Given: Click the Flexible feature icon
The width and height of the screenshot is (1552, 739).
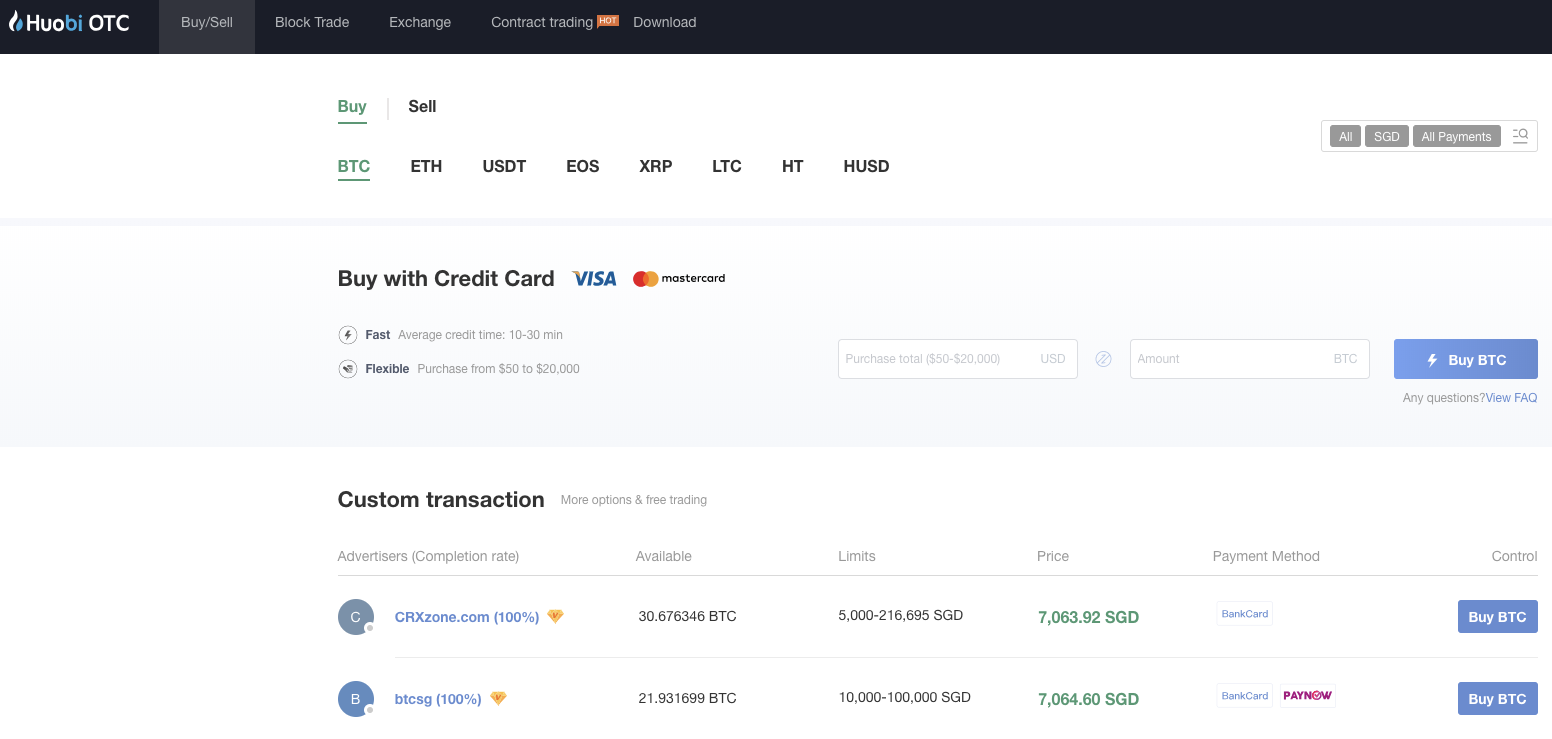Looking at the screenshot, I should pos(348,369).
